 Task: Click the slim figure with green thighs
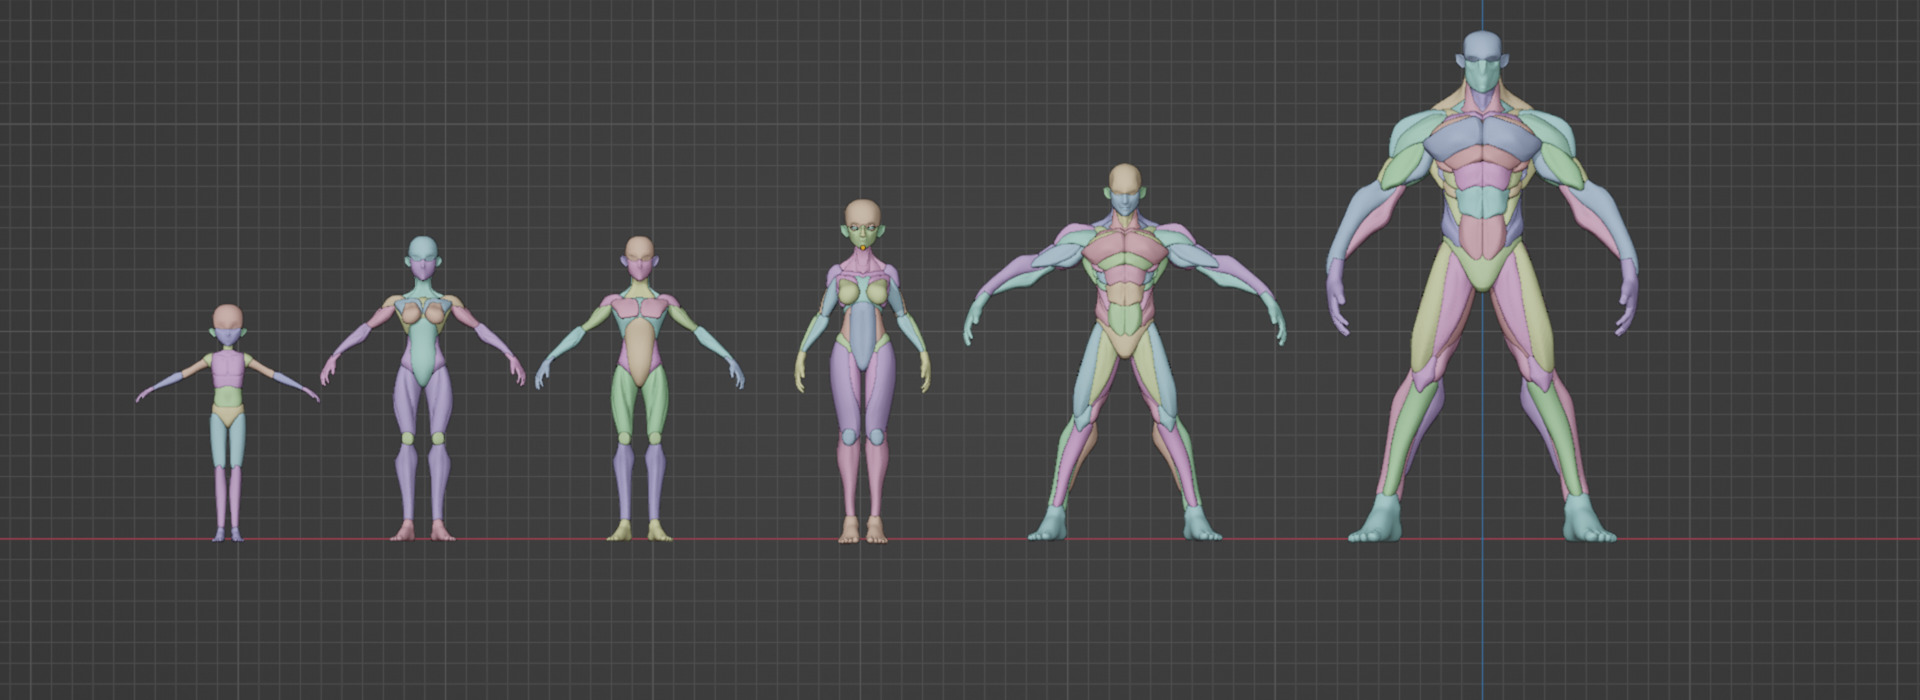(x=640, y=388)
